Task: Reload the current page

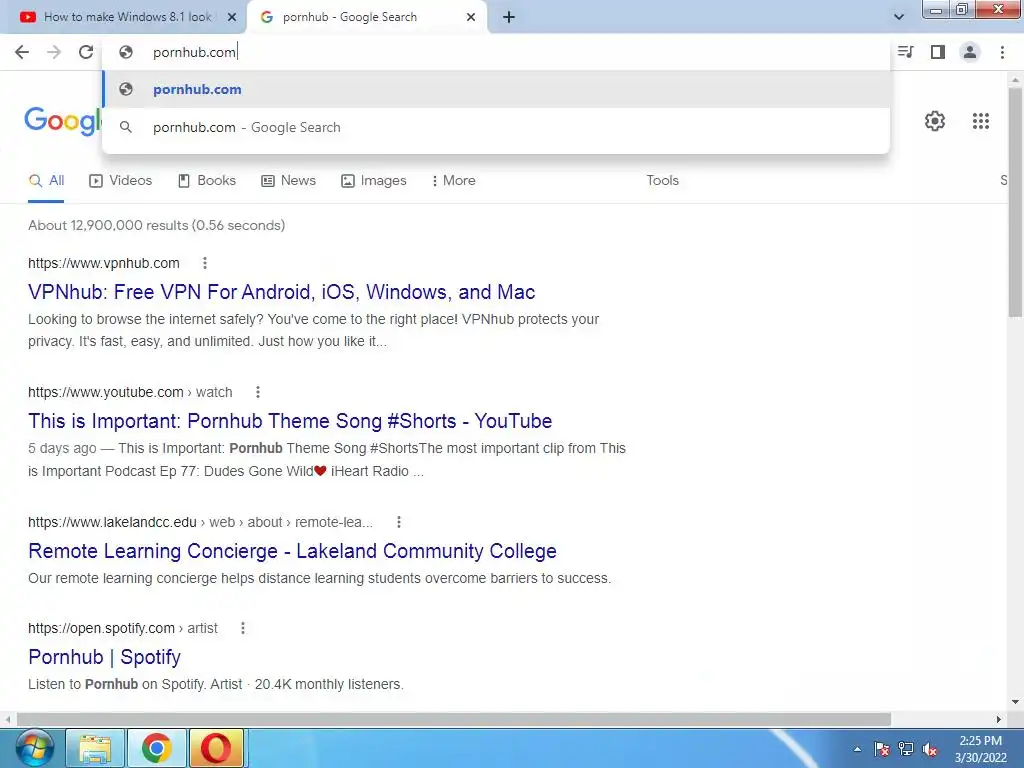Action: (x=86, y=52)
